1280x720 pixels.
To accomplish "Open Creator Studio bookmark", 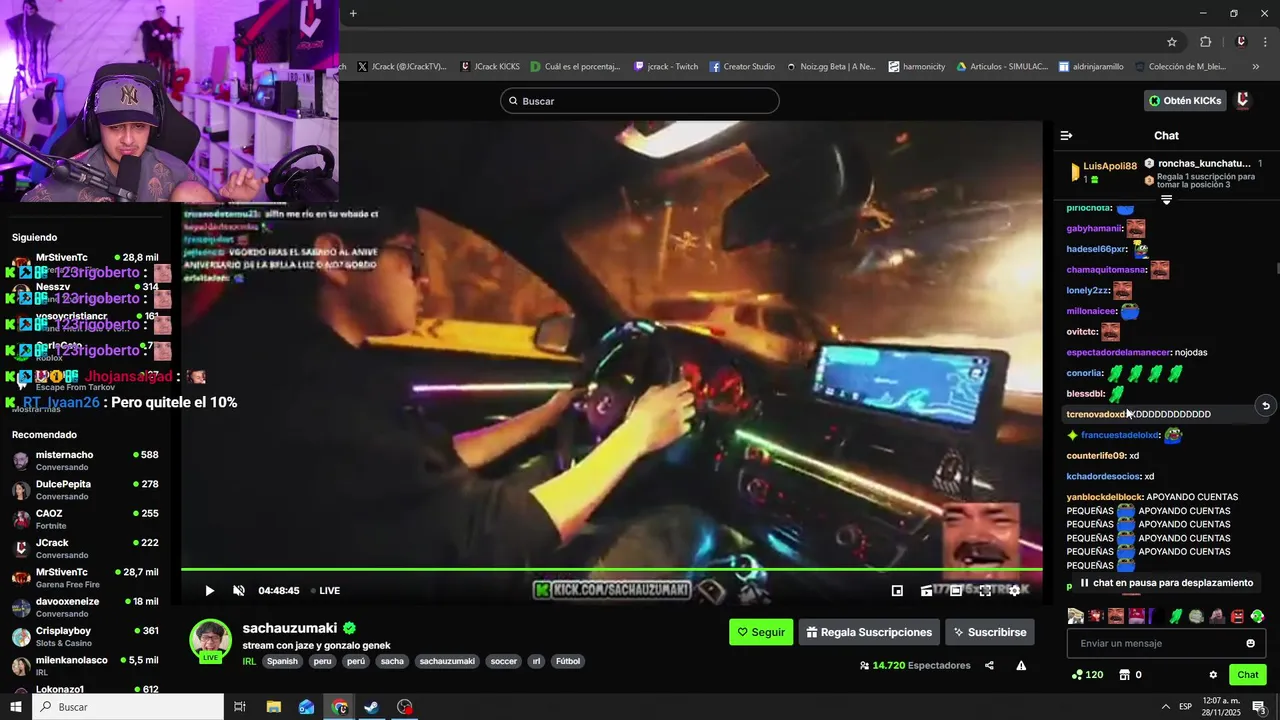I will click(x=742, y=67).
